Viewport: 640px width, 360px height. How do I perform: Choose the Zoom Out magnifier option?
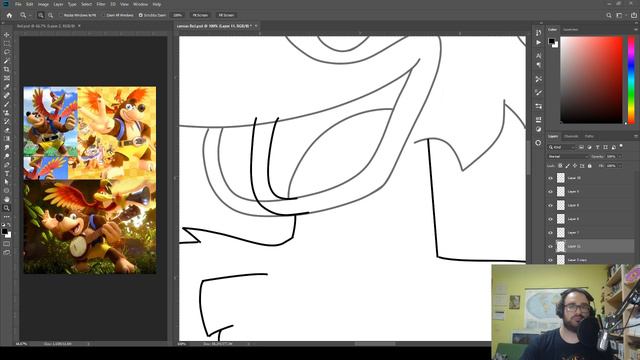pyautogui.click(x=50, y=15)
